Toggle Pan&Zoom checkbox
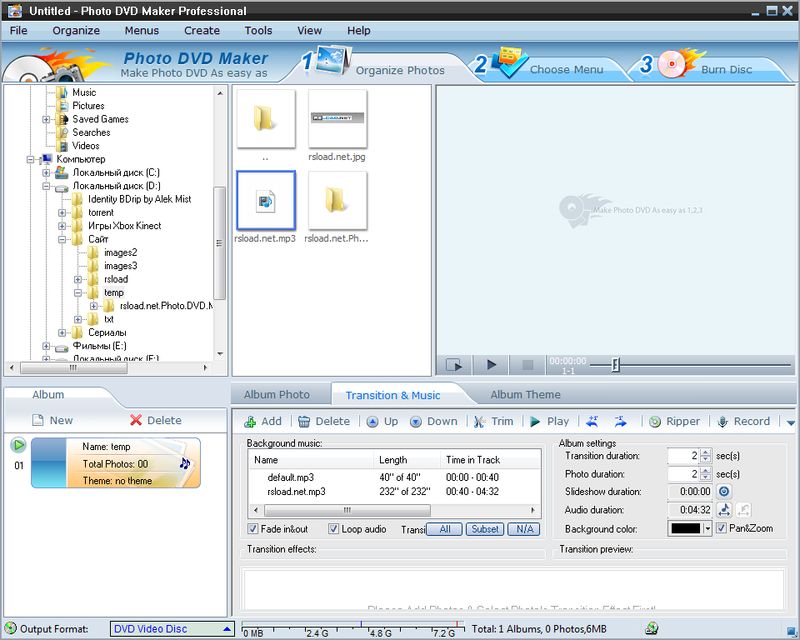This screenshot has height=640, width=800. (721, 528)
